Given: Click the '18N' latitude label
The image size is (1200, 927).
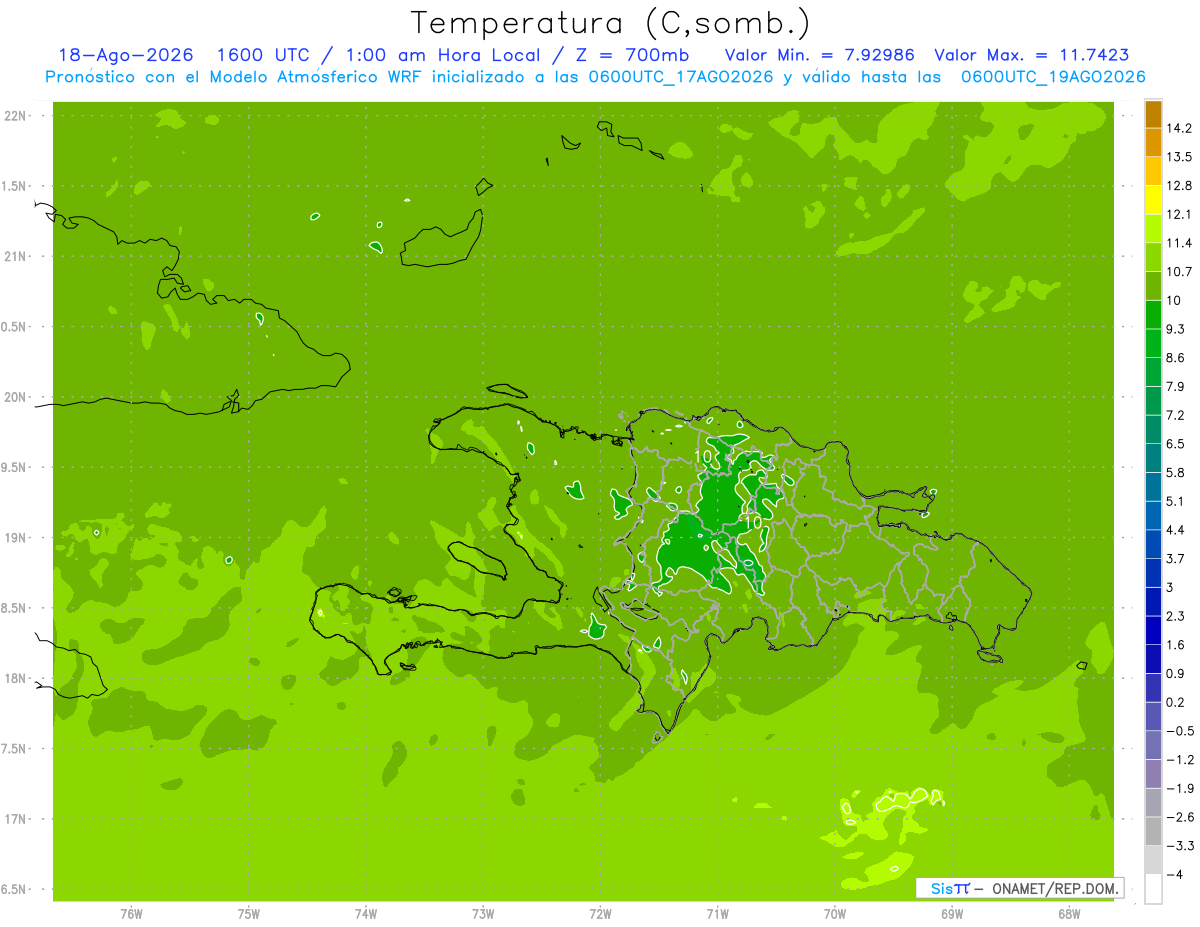Looking at the screenshot, I should pyautogui.click(x=17, y=678).
